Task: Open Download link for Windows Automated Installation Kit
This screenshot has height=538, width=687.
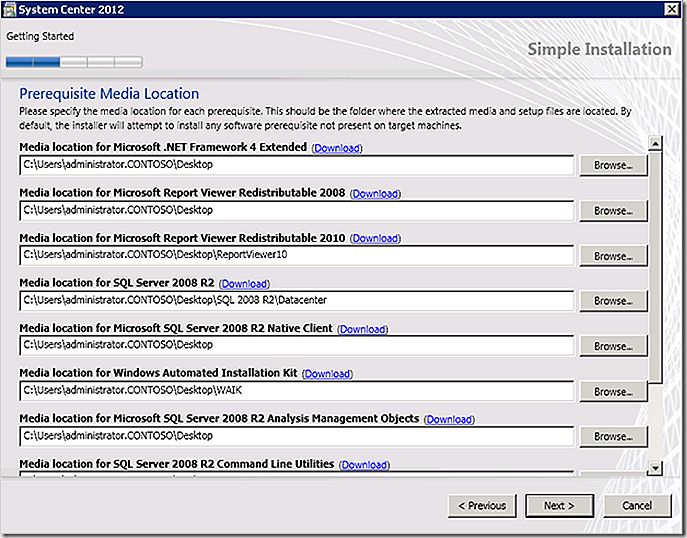Action: pos(327,374)
